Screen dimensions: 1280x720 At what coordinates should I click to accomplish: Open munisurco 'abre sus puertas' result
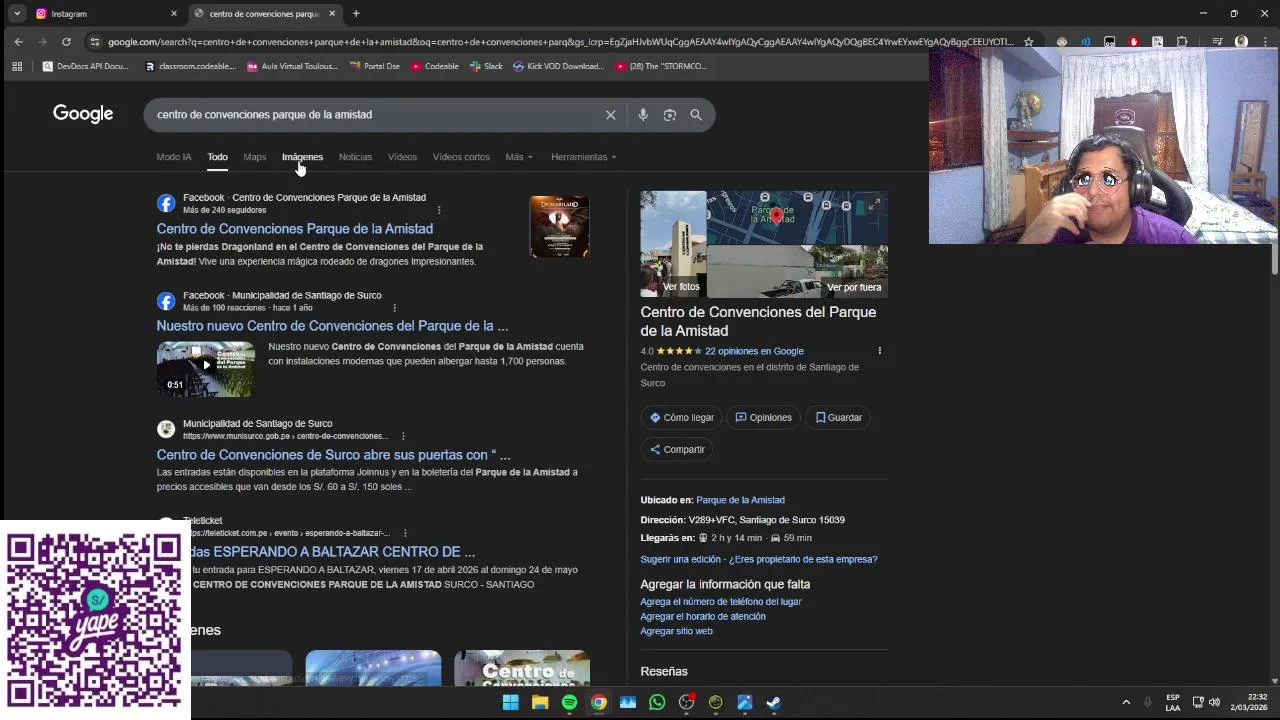point(333,455)
